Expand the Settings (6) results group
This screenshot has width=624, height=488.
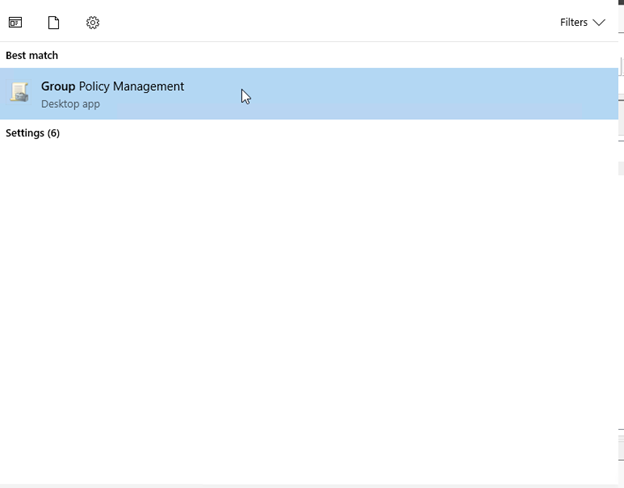(x=33, y=133)
